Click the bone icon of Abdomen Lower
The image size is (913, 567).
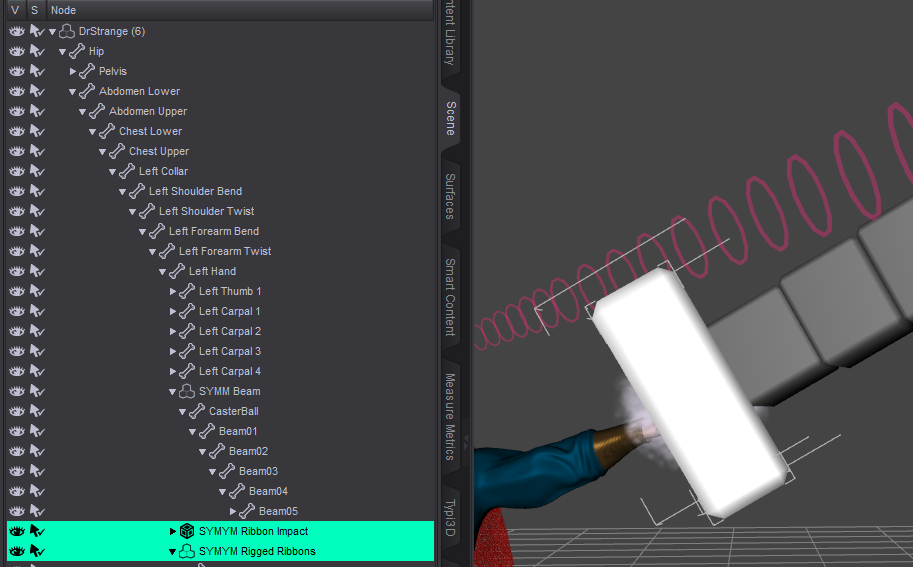(x=87, y=91)
